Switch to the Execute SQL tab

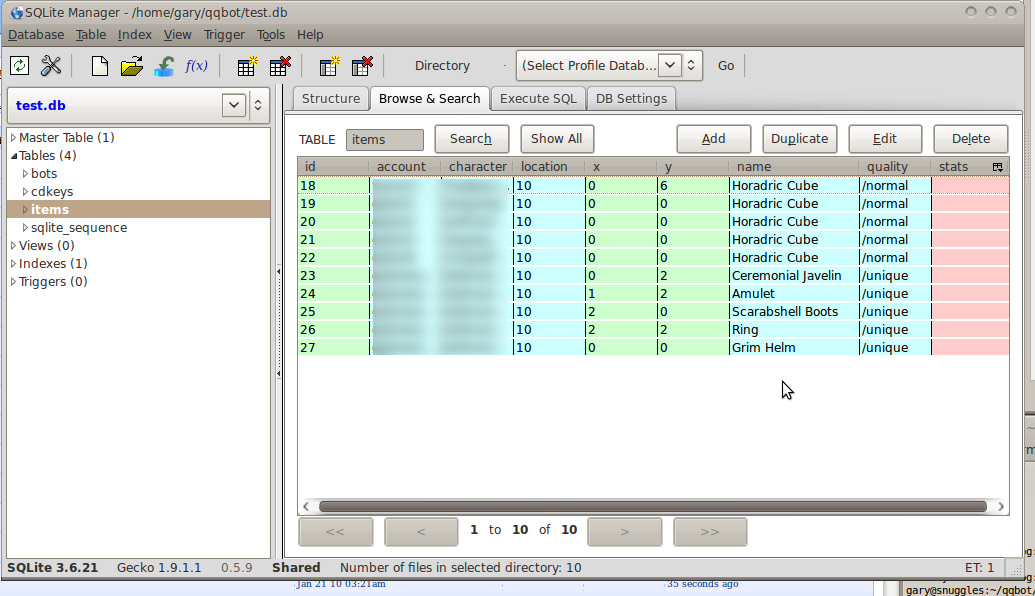[538, 98]
